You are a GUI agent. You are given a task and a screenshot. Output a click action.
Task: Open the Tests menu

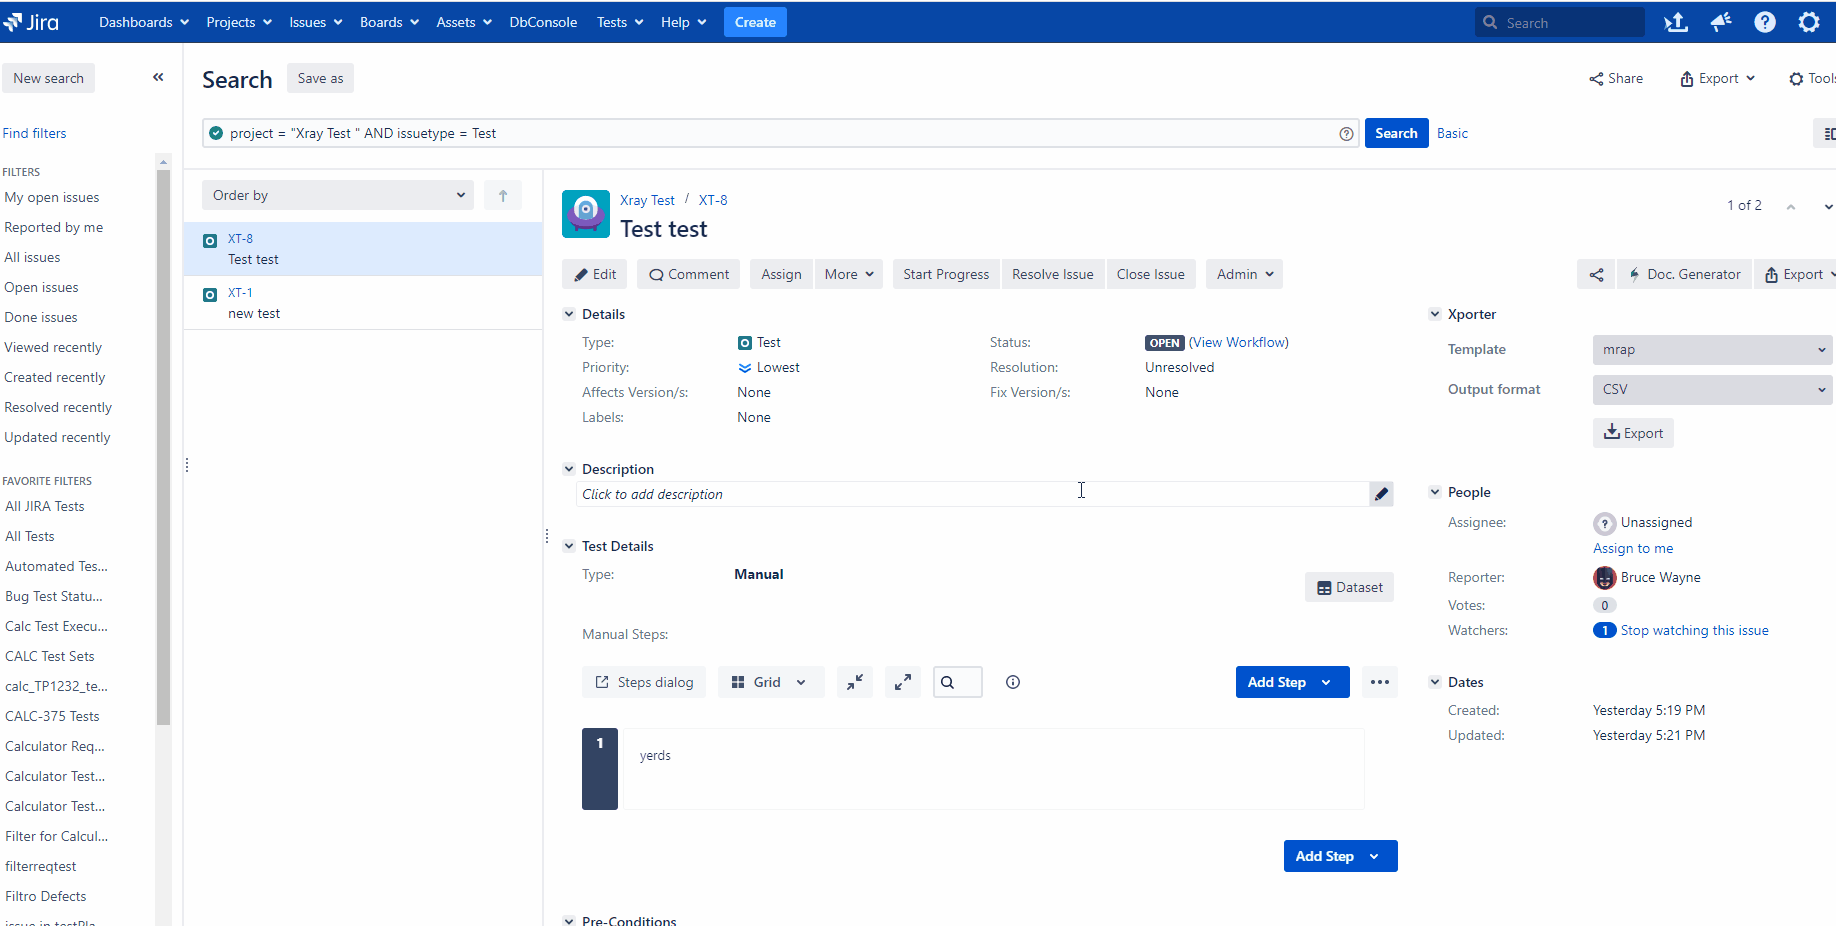coord(618,21)
